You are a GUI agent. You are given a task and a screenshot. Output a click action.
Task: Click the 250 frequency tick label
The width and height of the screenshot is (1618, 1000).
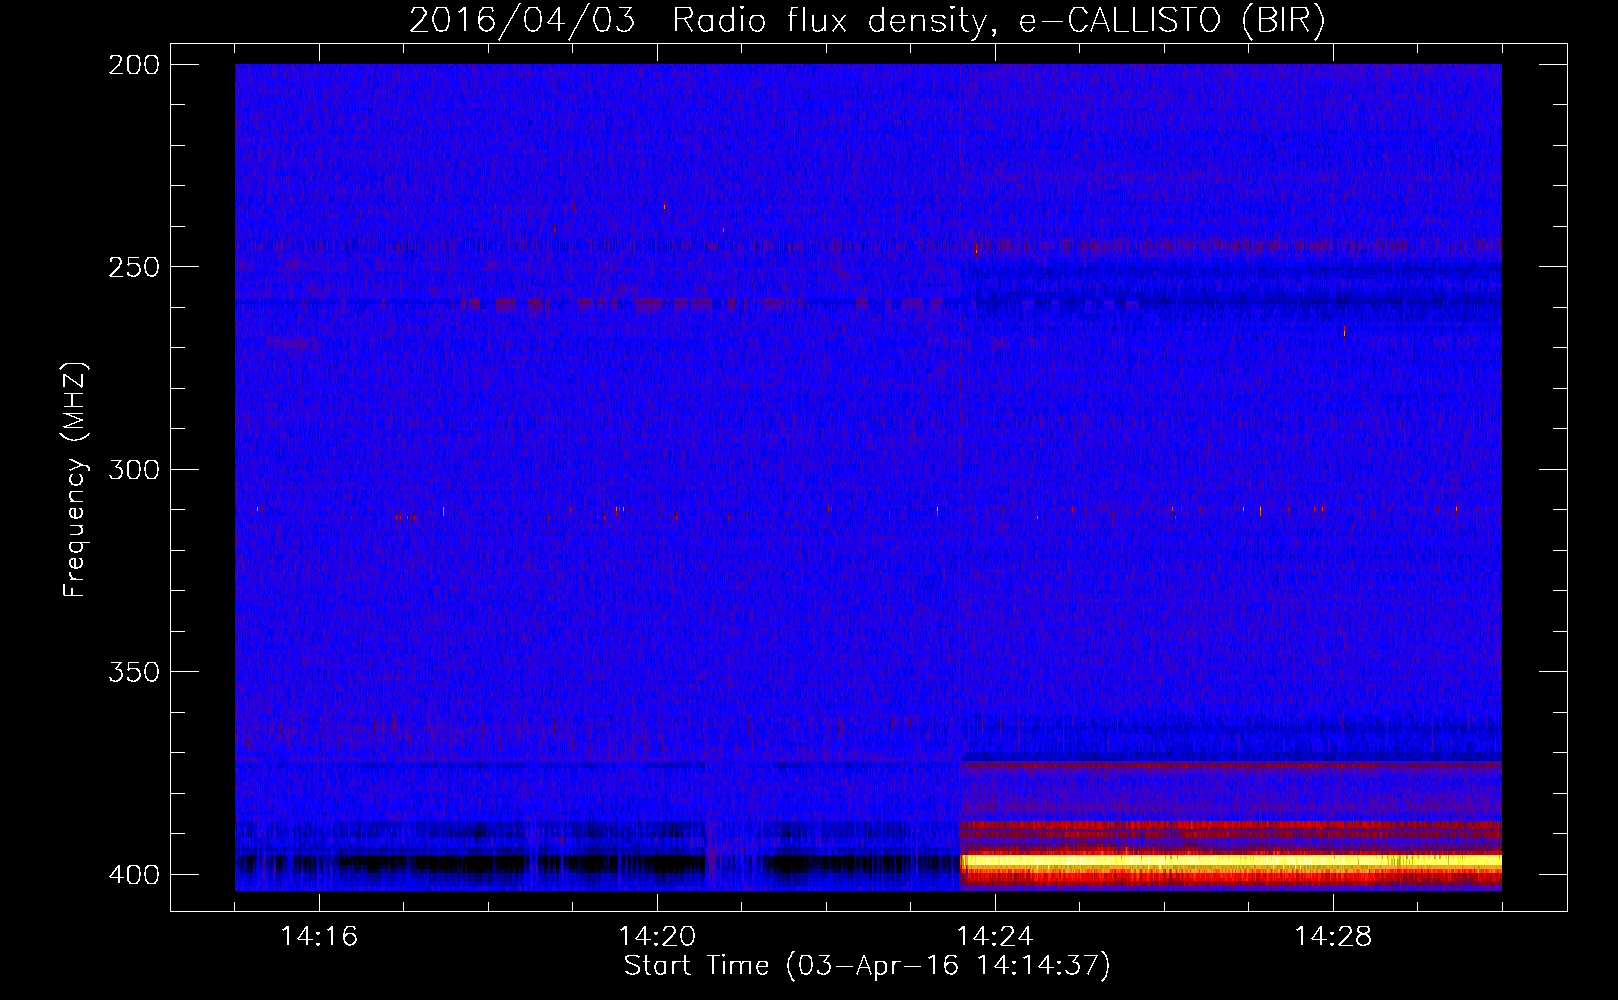click(x=134, y=267)
